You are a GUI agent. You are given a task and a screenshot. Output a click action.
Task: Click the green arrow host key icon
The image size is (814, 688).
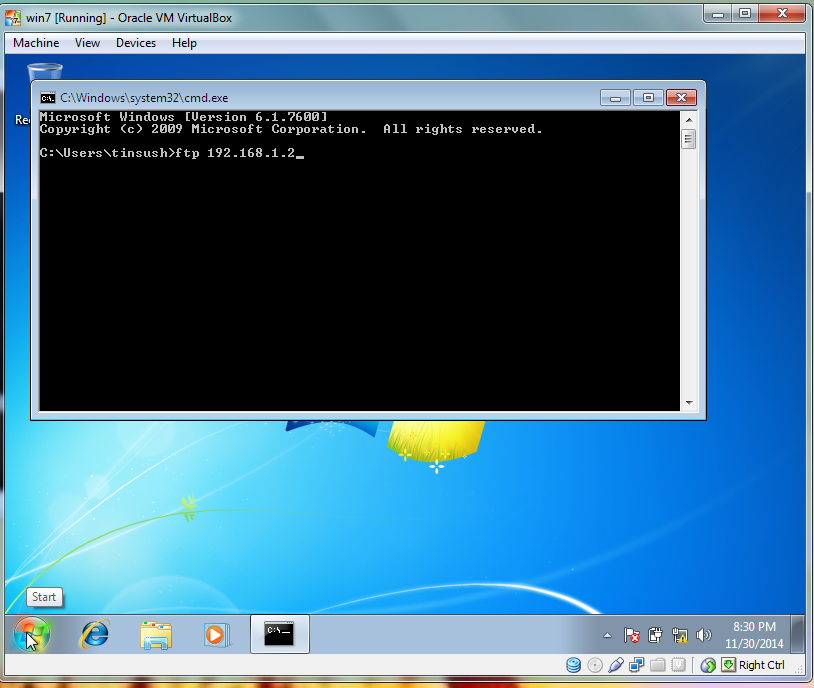[728, 665]
